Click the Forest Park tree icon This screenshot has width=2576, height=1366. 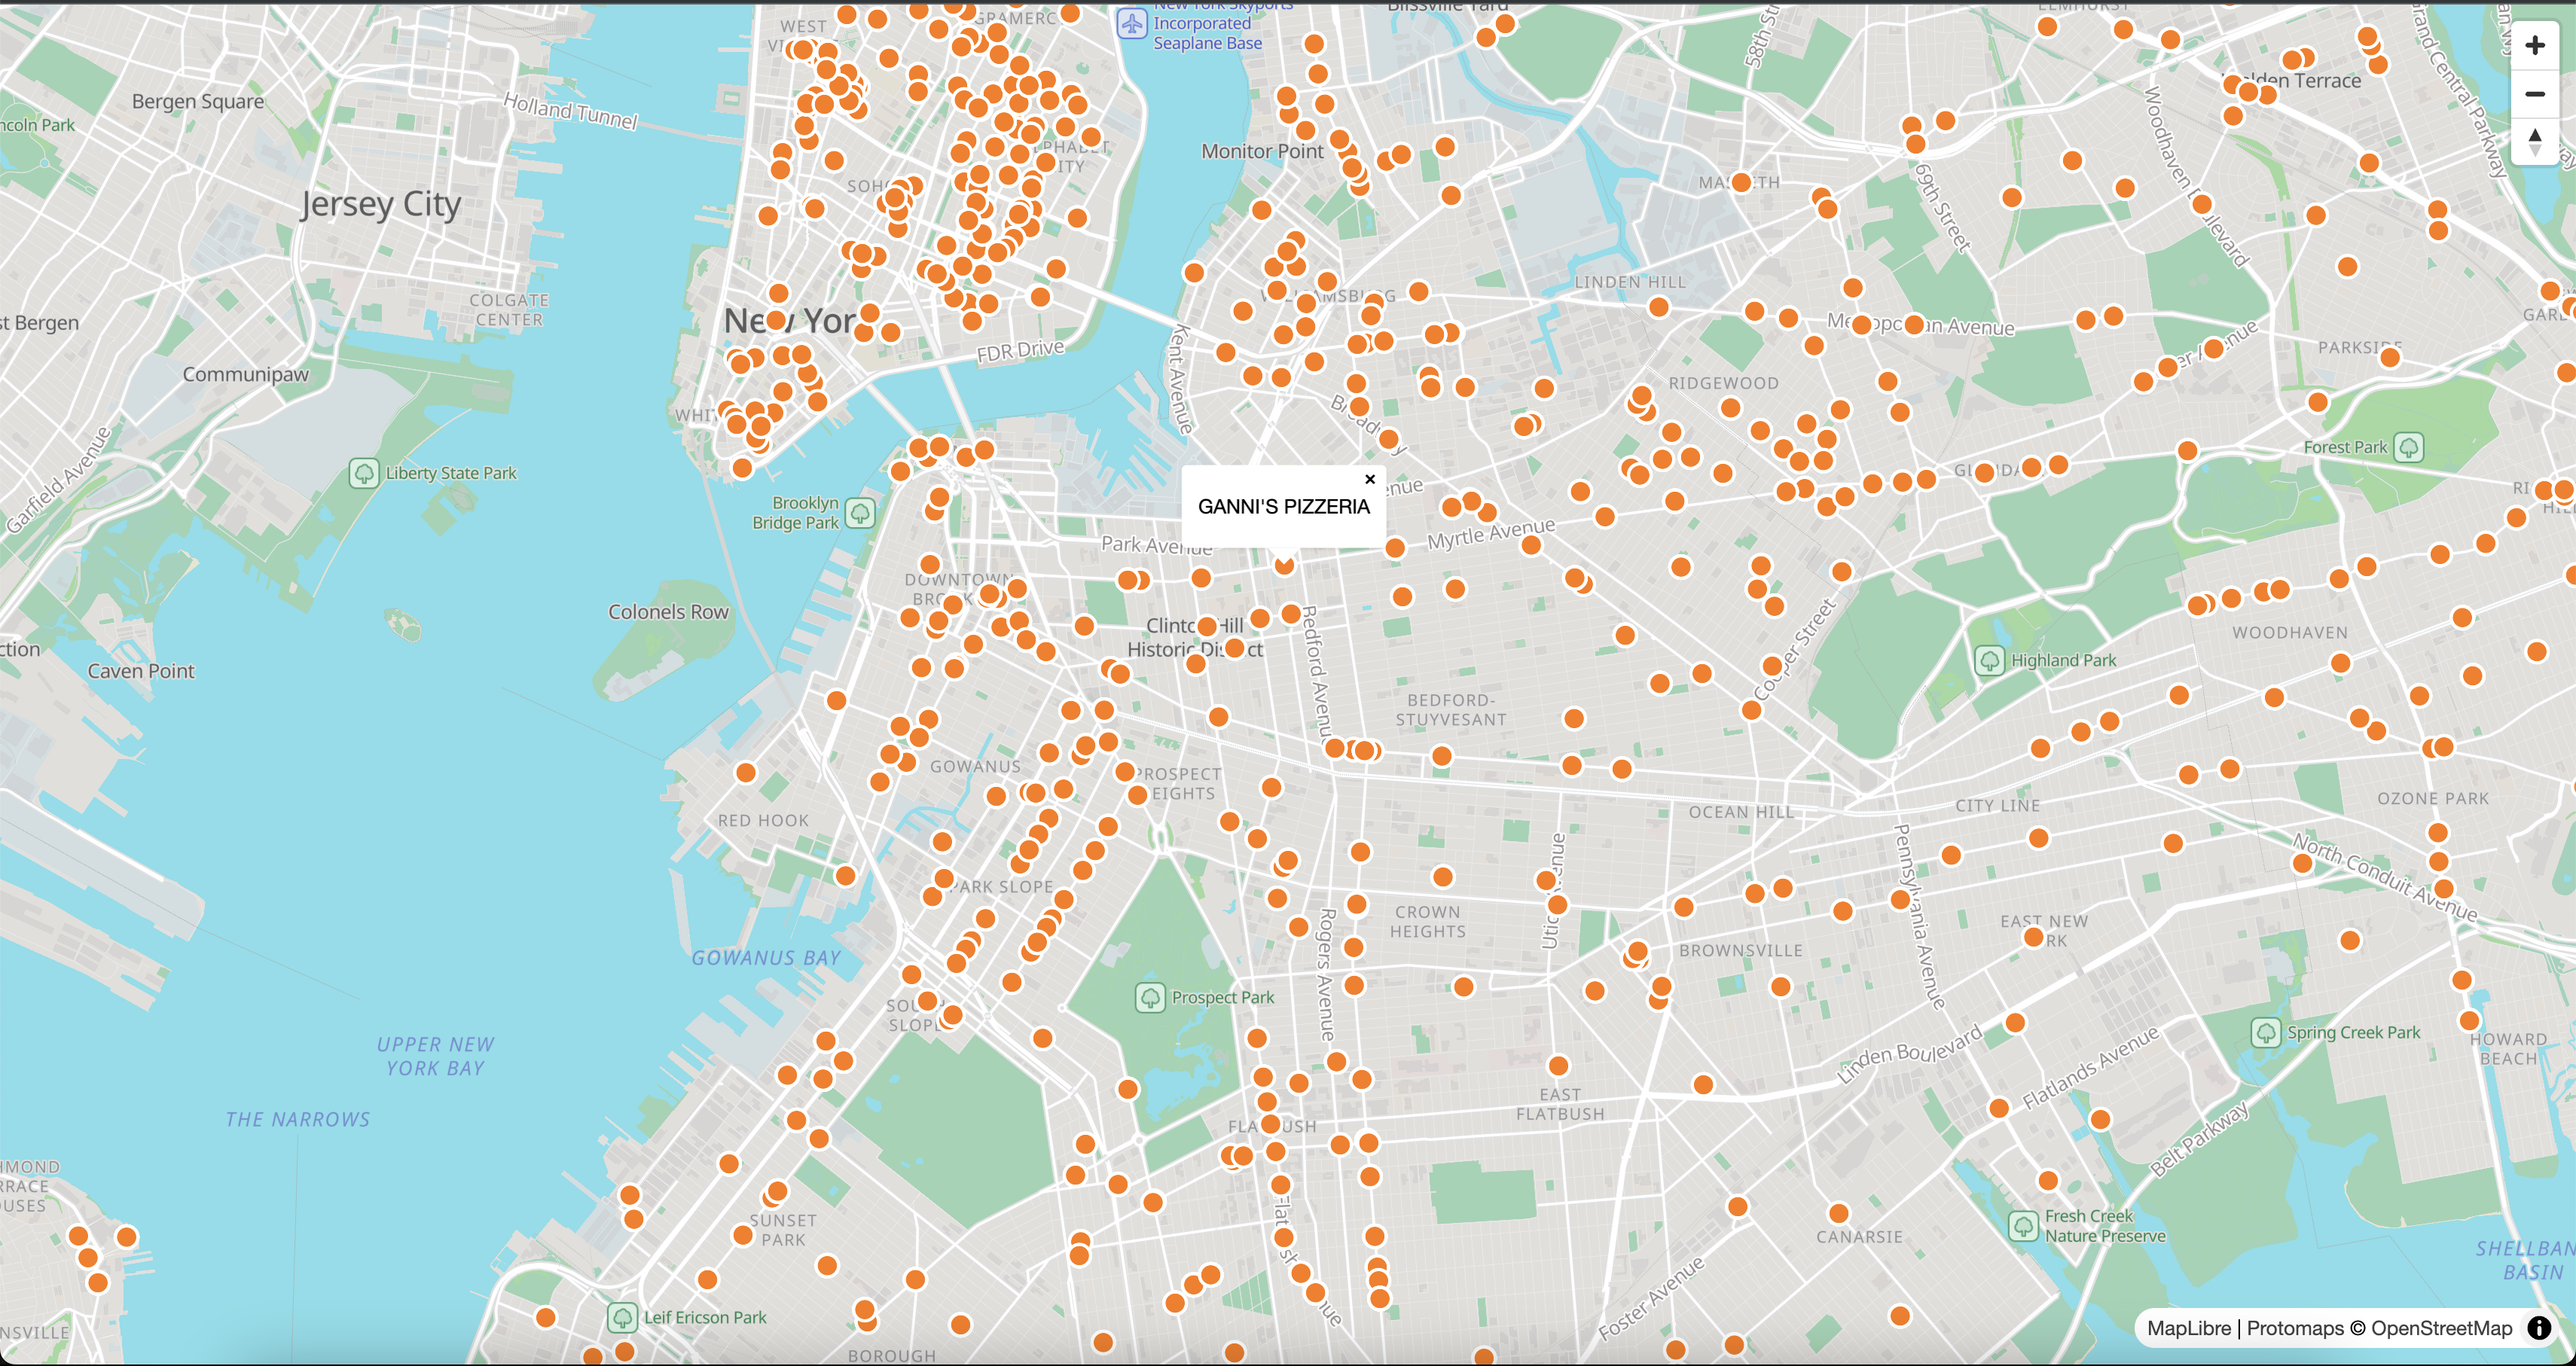2409,447
